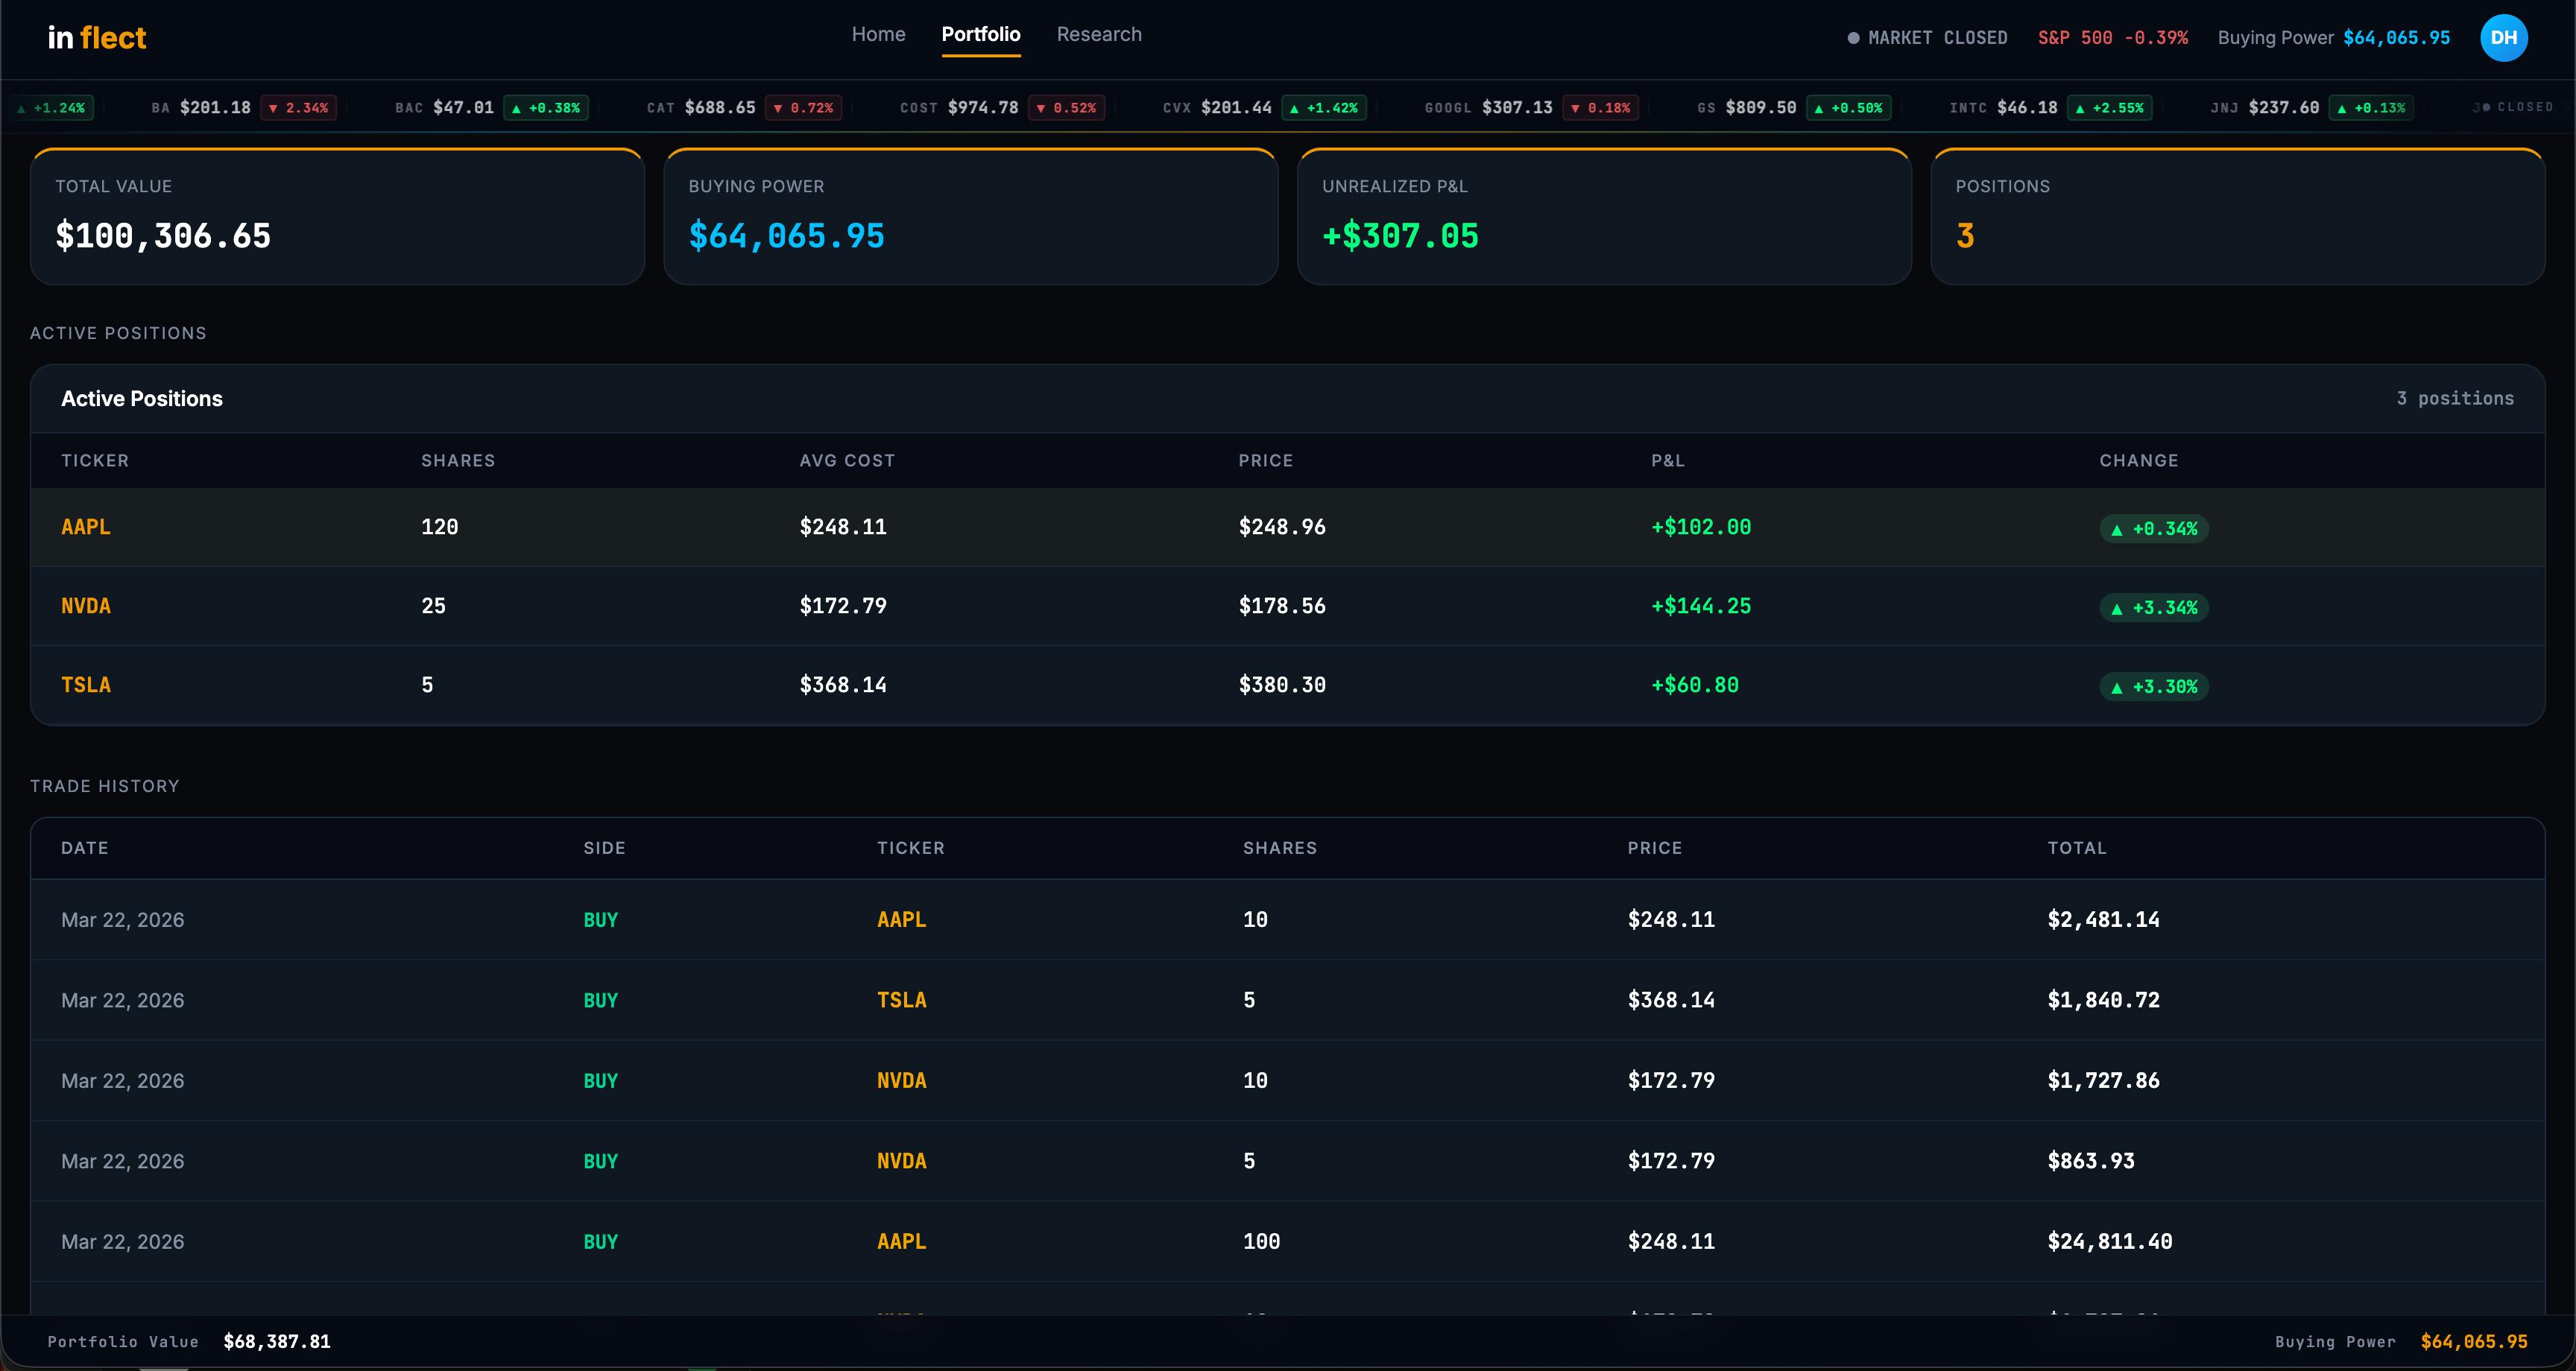Click the Unrealized P&L card
Image resolution: width=2576 pixels, height=1371 pixels.
(x=1603, y=217)
